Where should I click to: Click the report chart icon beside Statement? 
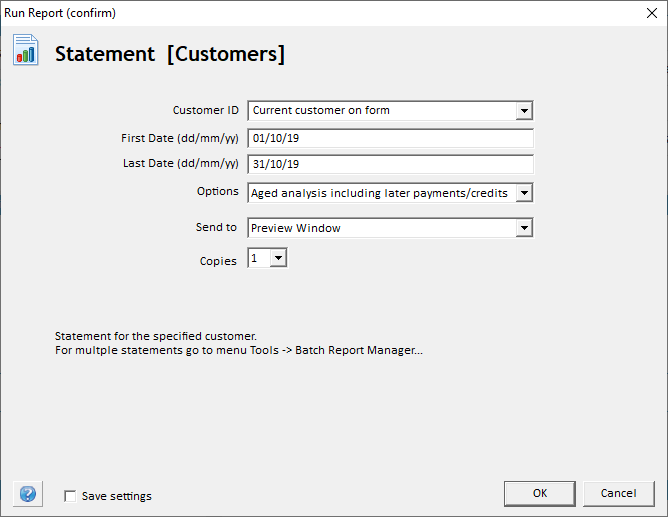(26, 50)
